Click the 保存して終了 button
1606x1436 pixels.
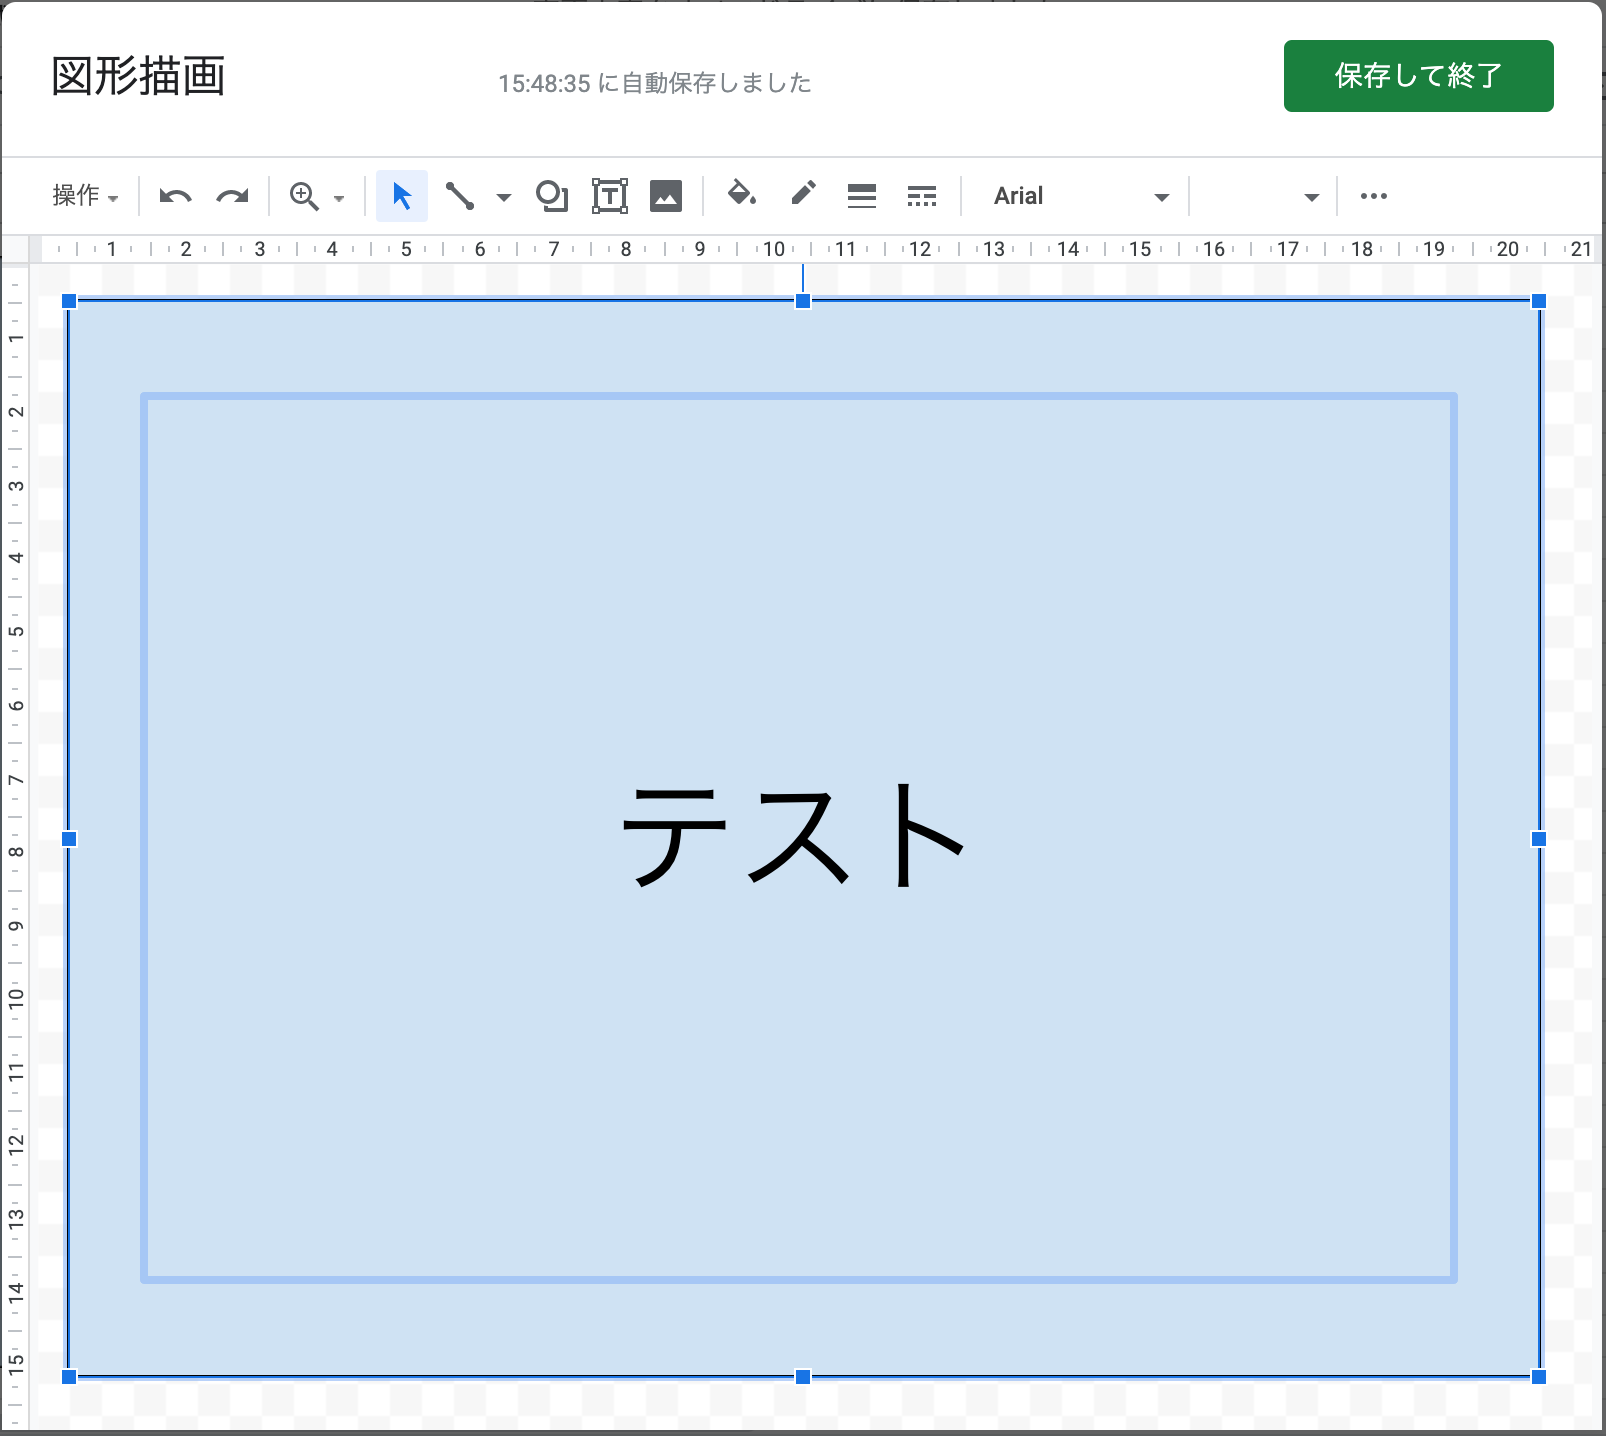click(x=1418, y=76)
